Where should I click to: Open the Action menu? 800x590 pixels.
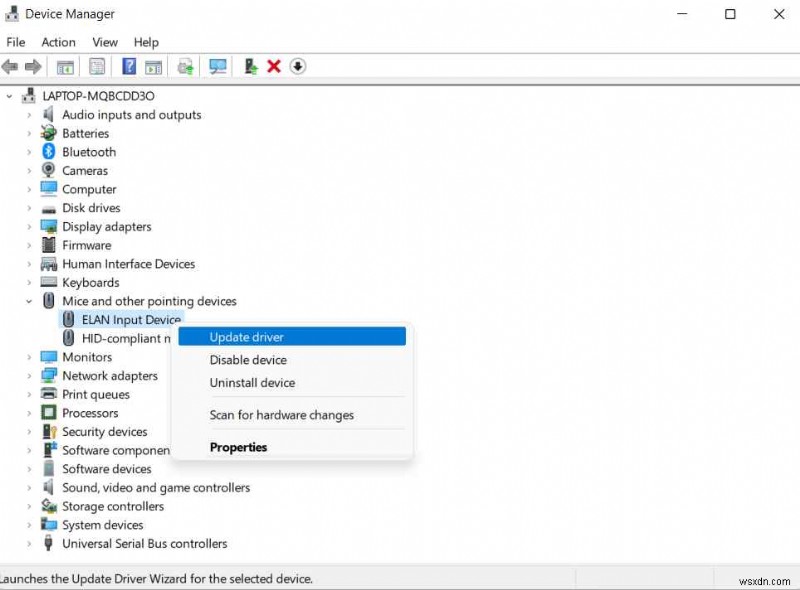58,42
